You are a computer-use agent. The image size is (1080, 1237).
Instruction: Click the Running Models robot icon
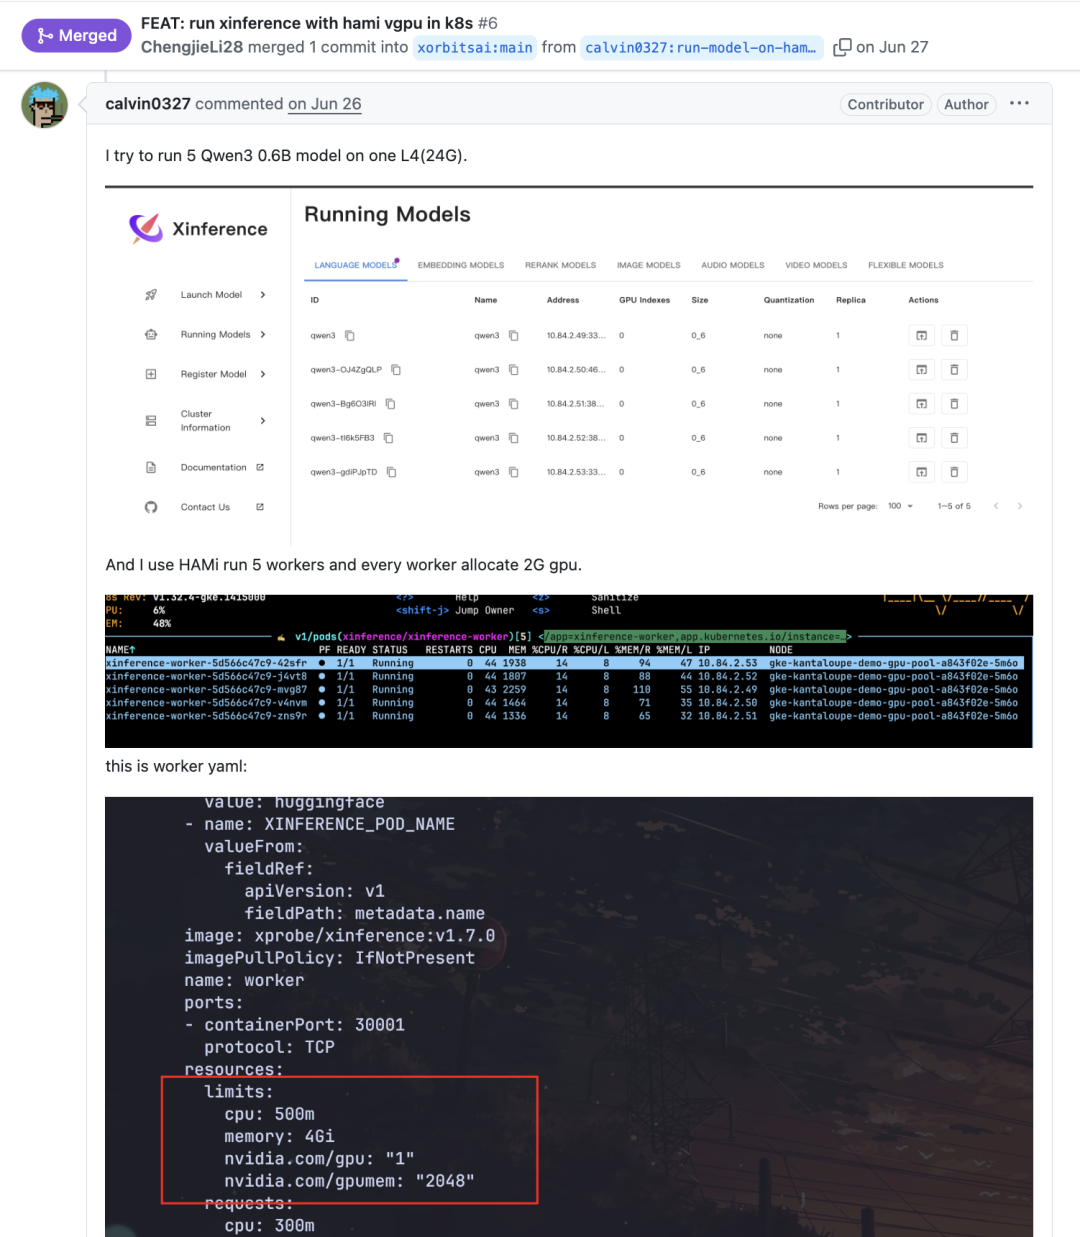point(151,334)
